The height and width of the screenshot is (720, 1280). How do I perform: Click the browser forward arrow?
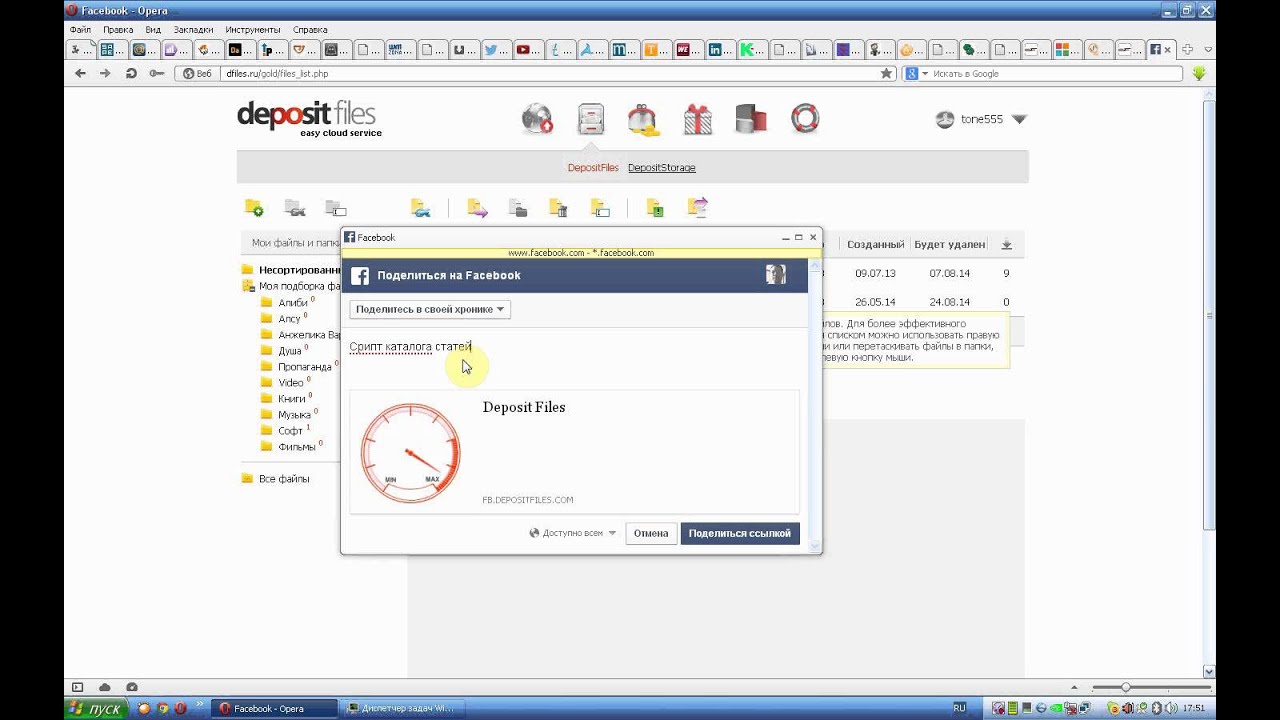tap(105, 73)
